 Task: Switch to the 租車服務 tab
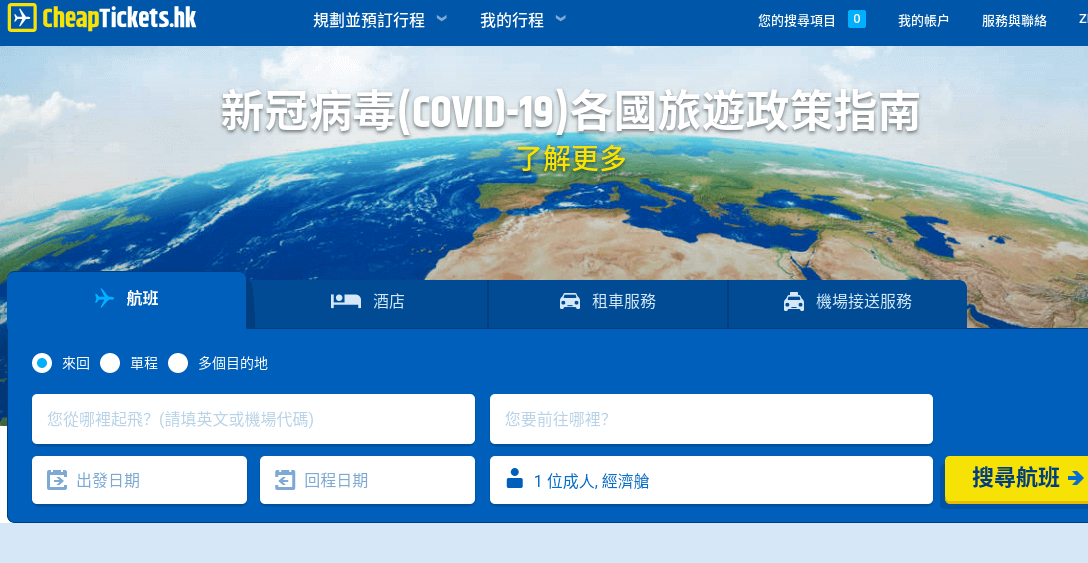(608, 304)
